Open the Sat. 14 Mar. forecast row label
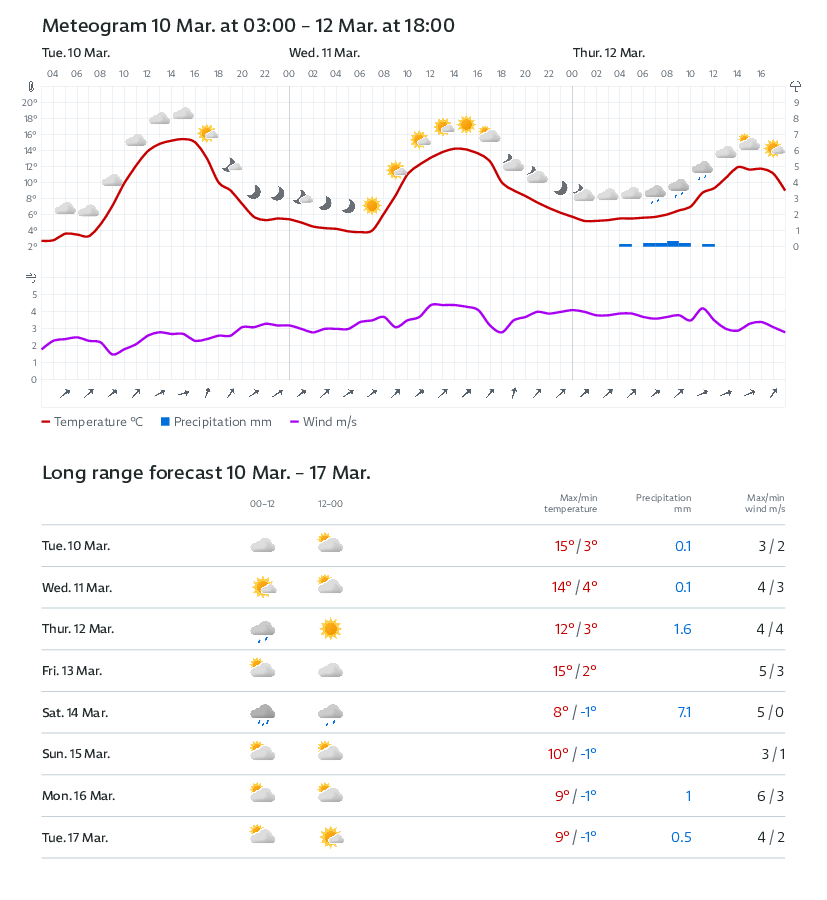 point(75,713)
